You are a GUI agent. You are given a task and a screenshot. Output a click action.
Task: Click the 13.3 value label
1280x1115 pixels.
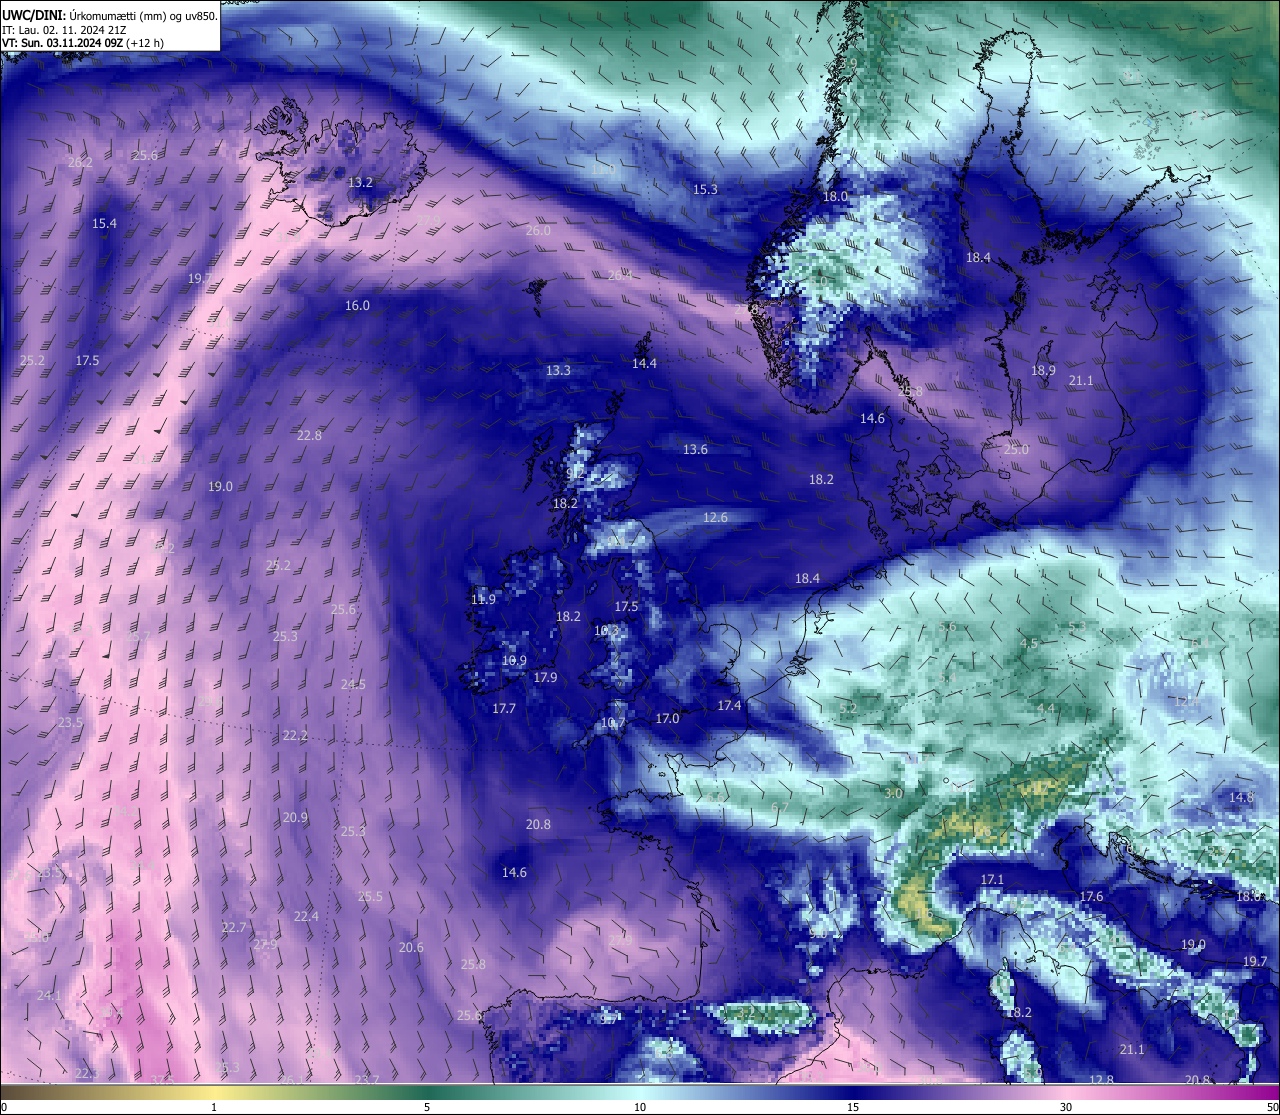tap(558, 371)
